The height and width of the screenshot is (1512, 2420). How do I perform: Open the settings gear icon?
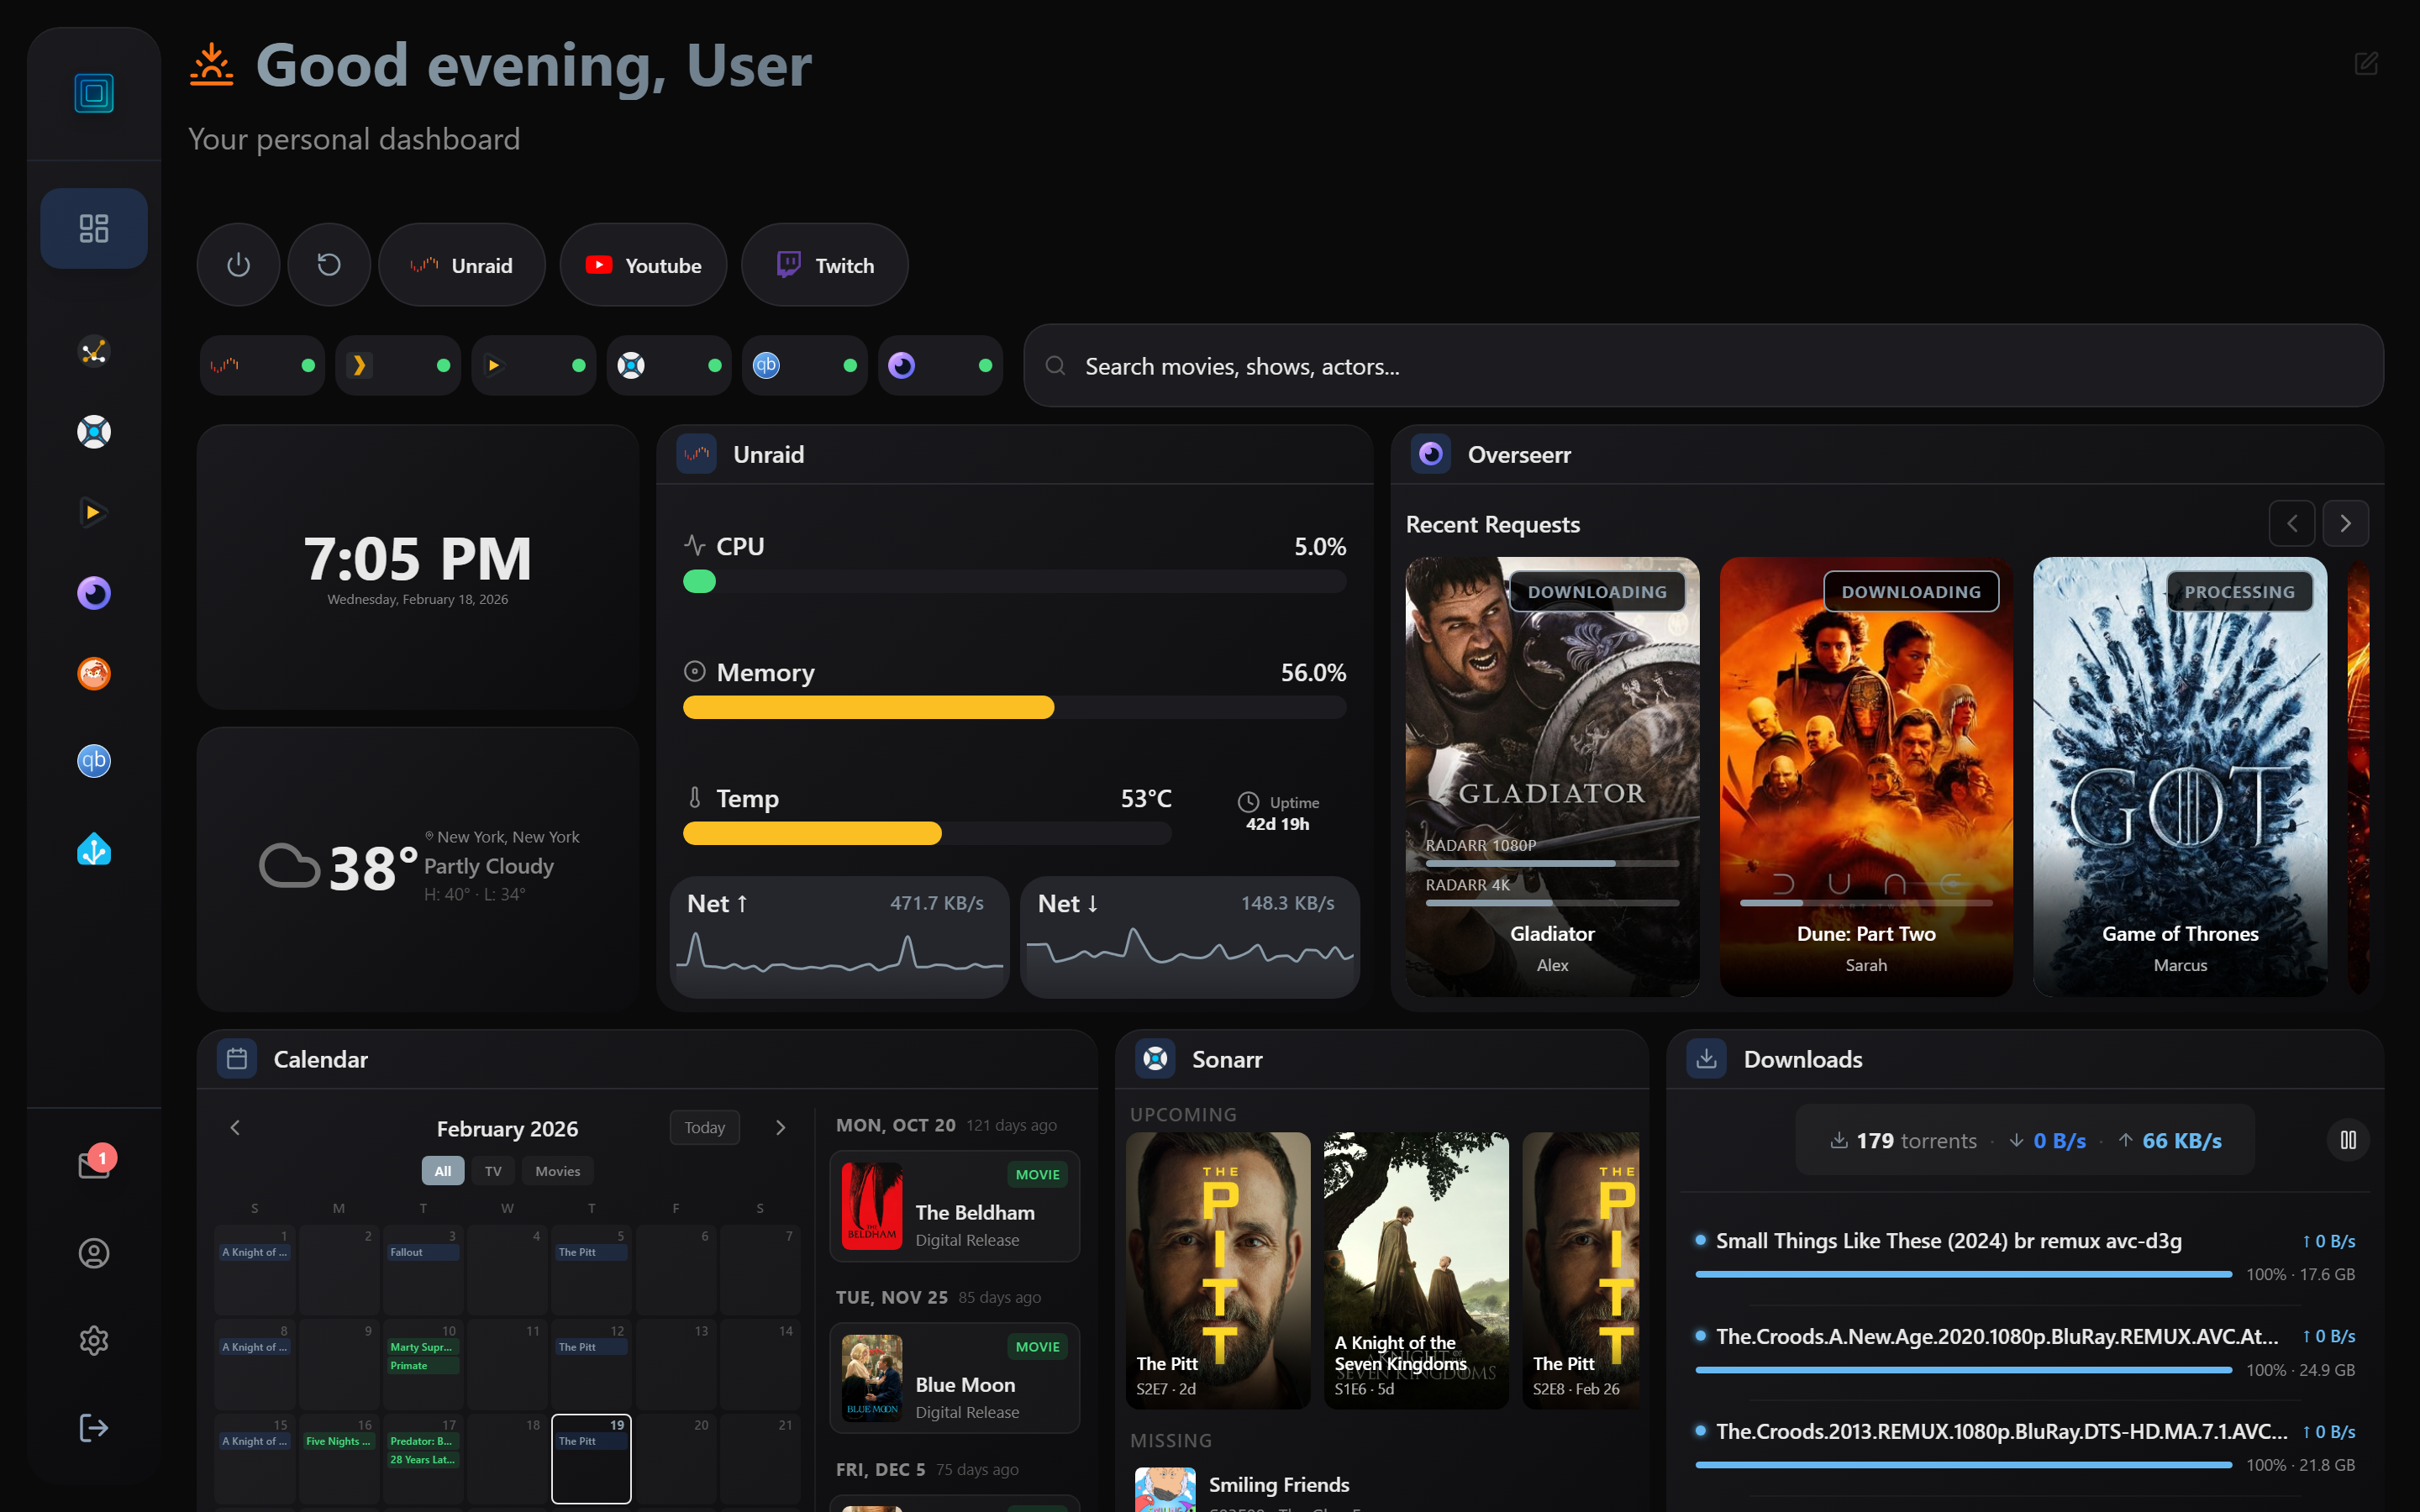click(94, 1340)
